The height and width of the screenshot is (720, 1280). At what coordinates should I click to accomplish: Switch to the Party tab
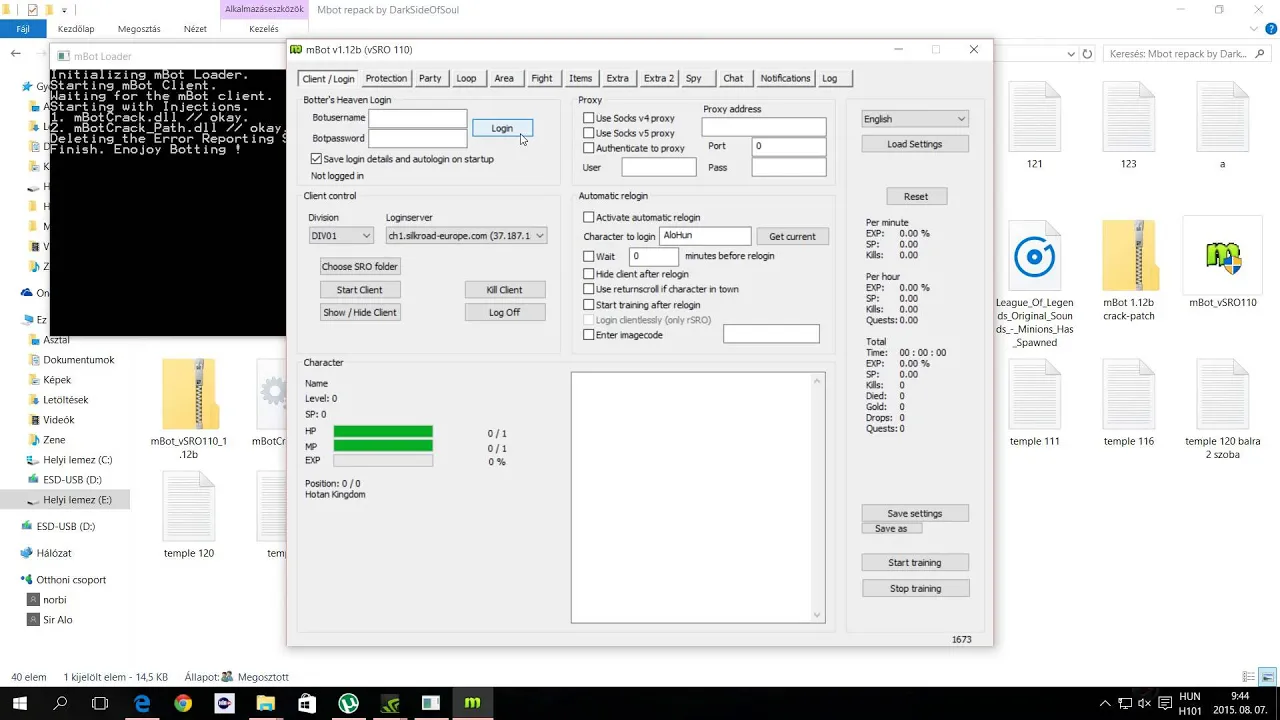(x=430, y=78)
